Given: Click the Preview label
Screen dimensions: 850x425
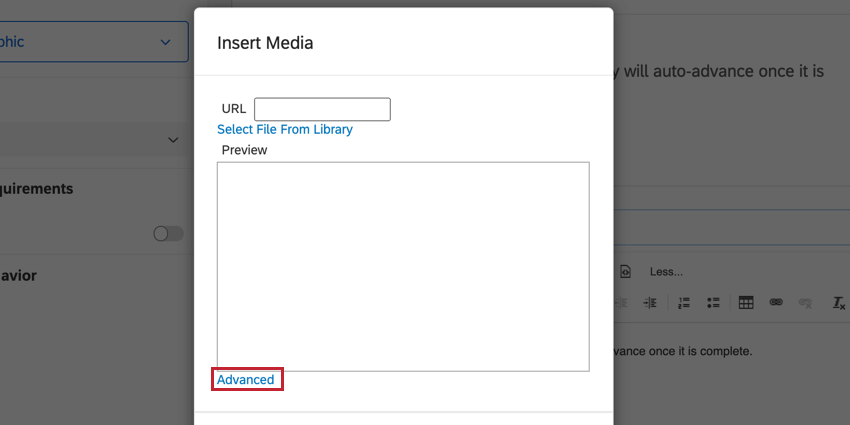Looking at the screenshot, I should click(x=244, y=150).
